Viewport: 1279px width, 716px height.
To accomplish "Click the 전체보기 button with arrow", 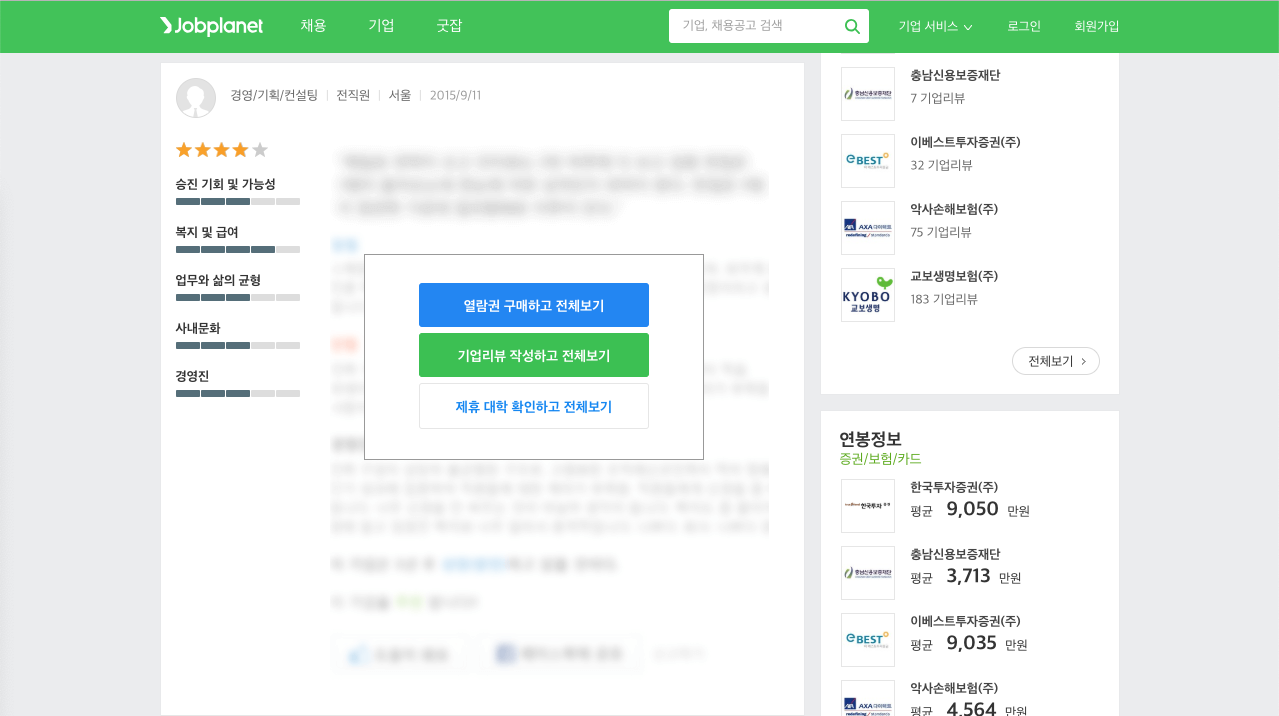I will [x=1056, y=361].
